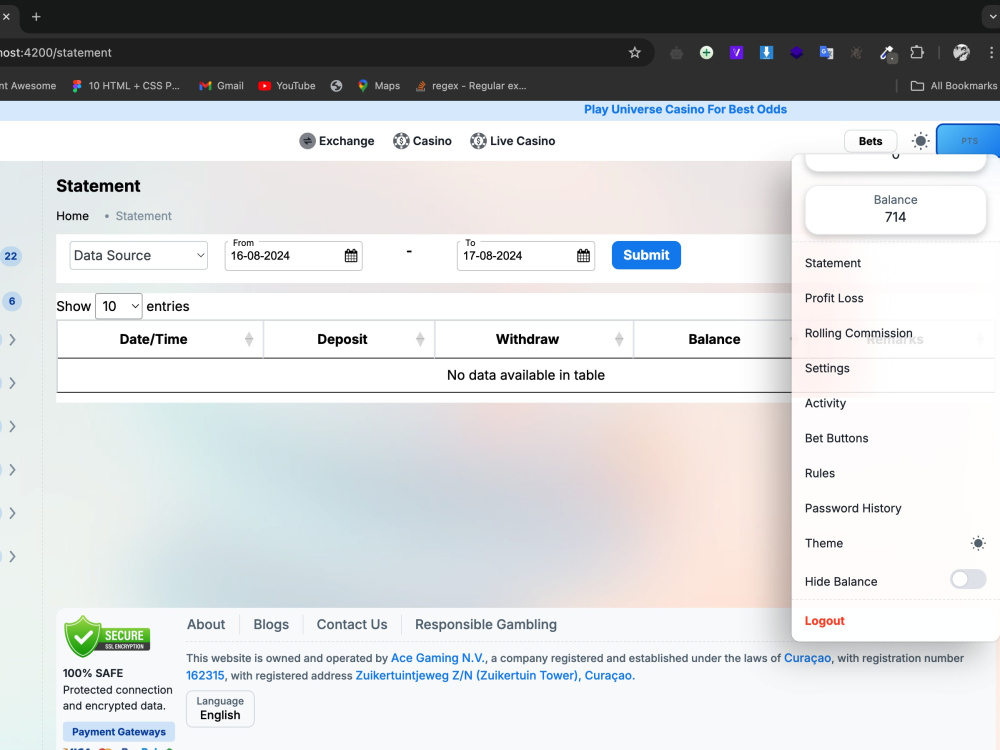Click the Payment Gateways label
Screen dimensions: 1000x750
coord(119,732)
